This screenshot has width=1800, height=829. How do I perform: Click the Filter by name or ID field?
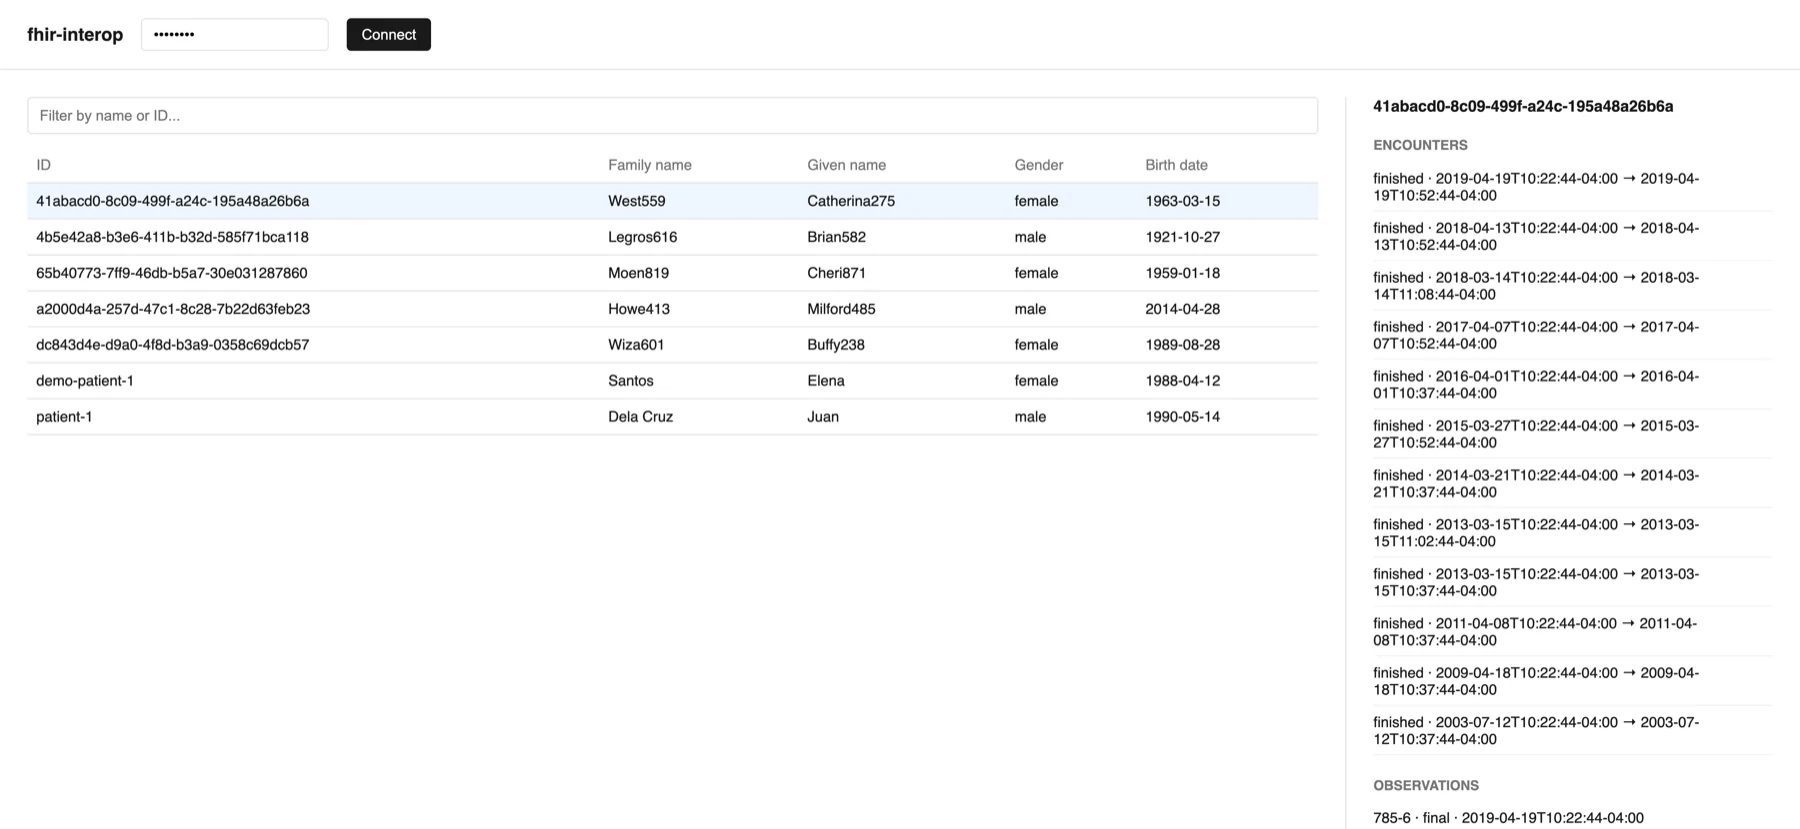(672, 115)
